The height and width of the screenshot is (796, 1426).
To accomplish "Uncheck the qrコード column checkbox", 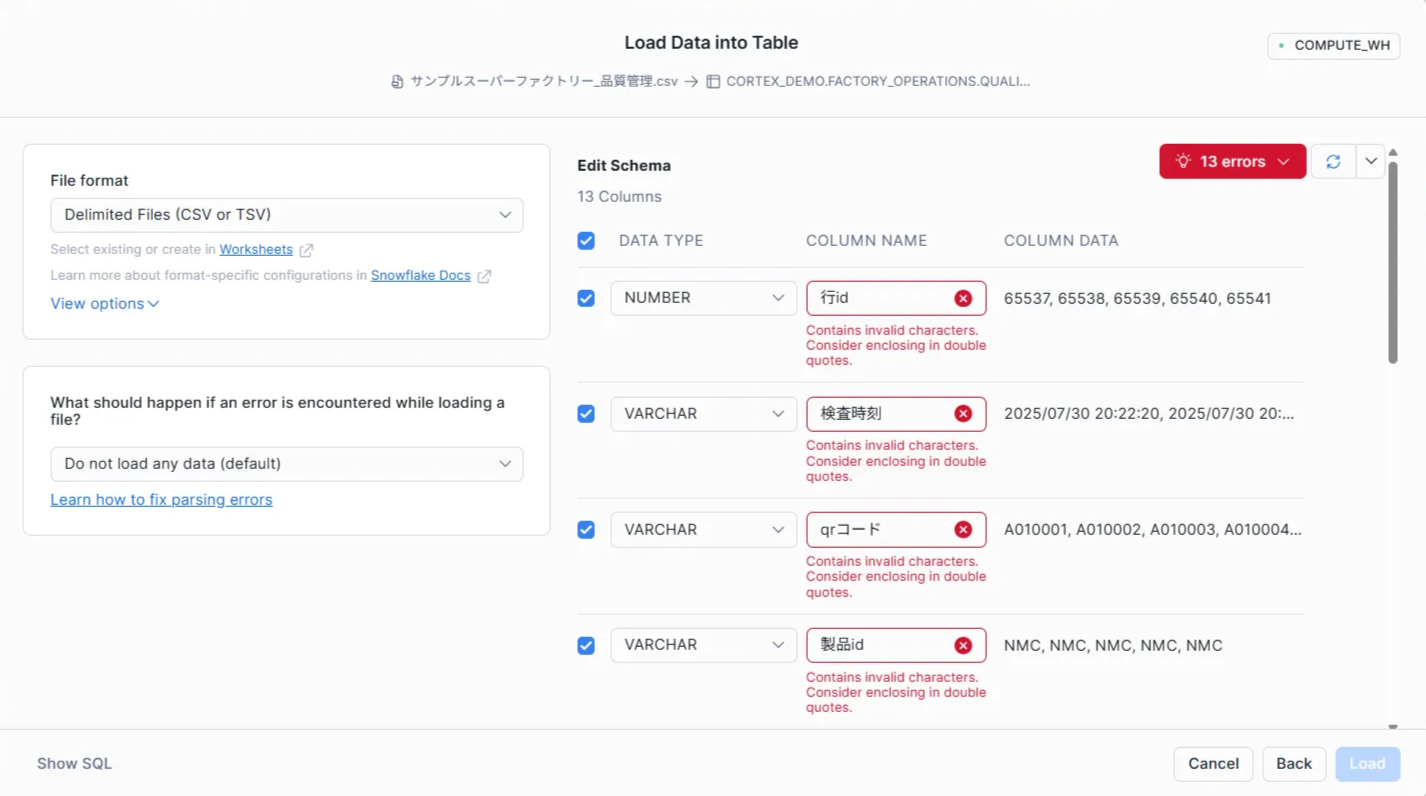I will (586, 530).
